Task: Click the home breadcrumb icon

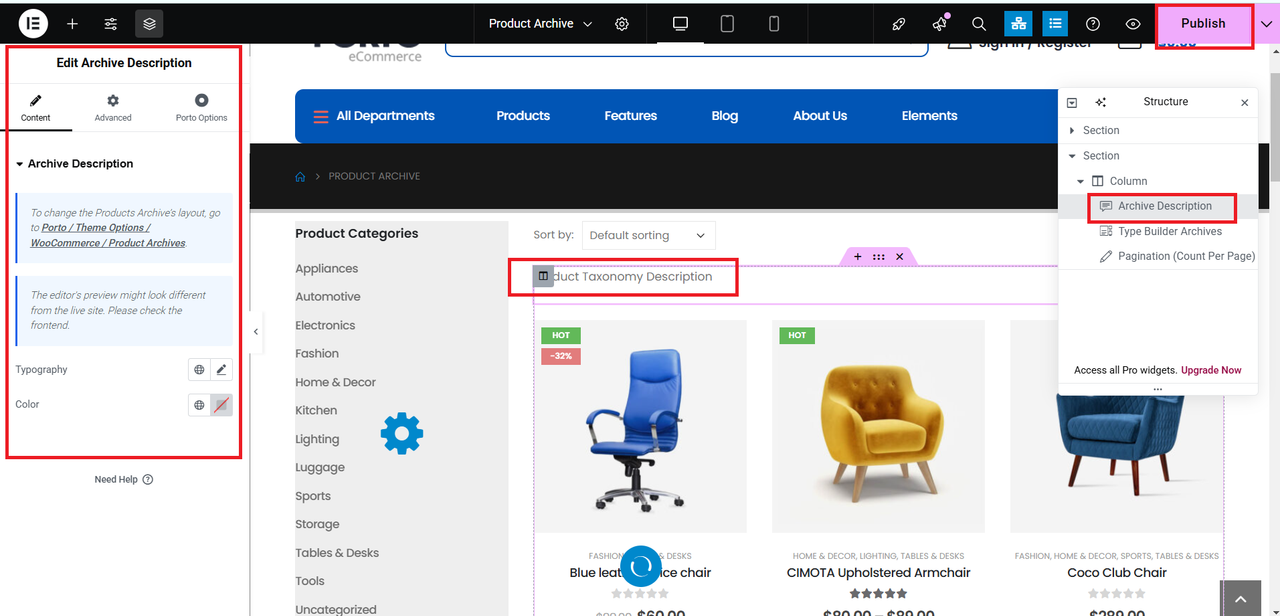Action: point(300,177)
